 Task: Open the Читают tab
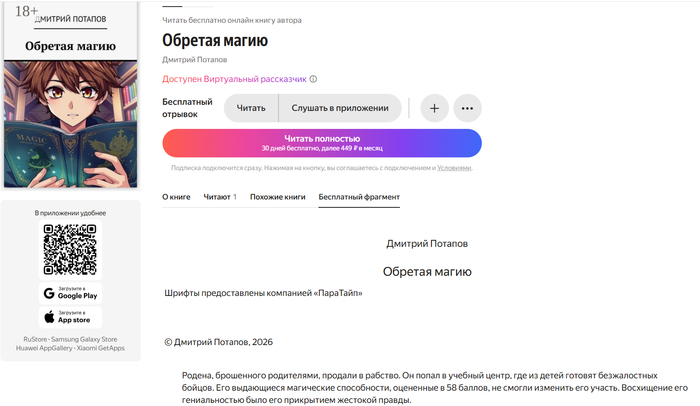220,197
